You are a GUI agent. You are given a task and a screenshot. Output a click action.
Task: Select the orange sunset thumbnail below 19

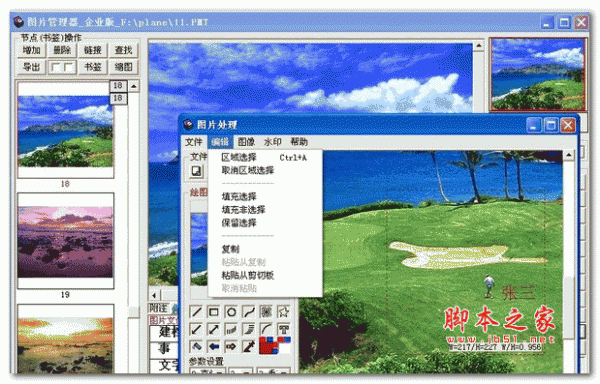[x=65, y=339]
